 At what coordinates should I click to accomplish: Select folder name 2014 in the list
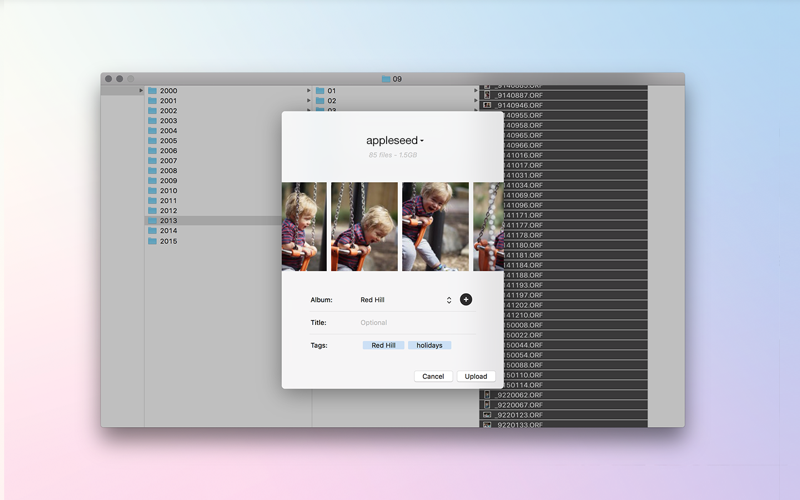point(168,231)
